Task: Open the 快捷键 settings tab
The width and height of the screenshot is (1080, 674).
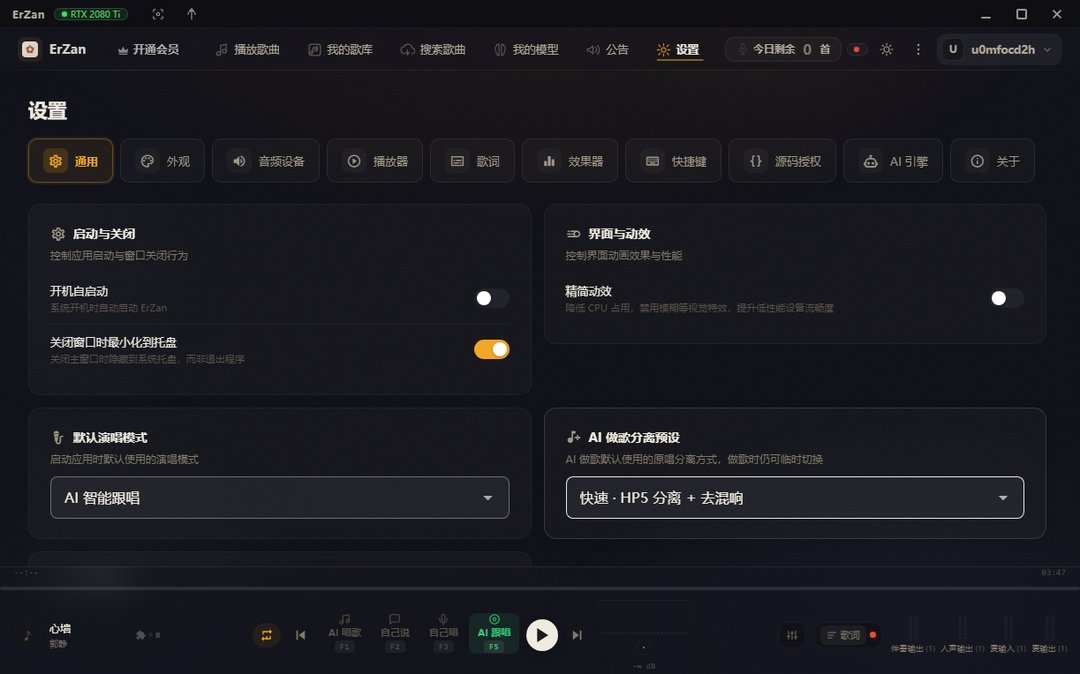Action: pyautogui.click(x=674, y=161)
